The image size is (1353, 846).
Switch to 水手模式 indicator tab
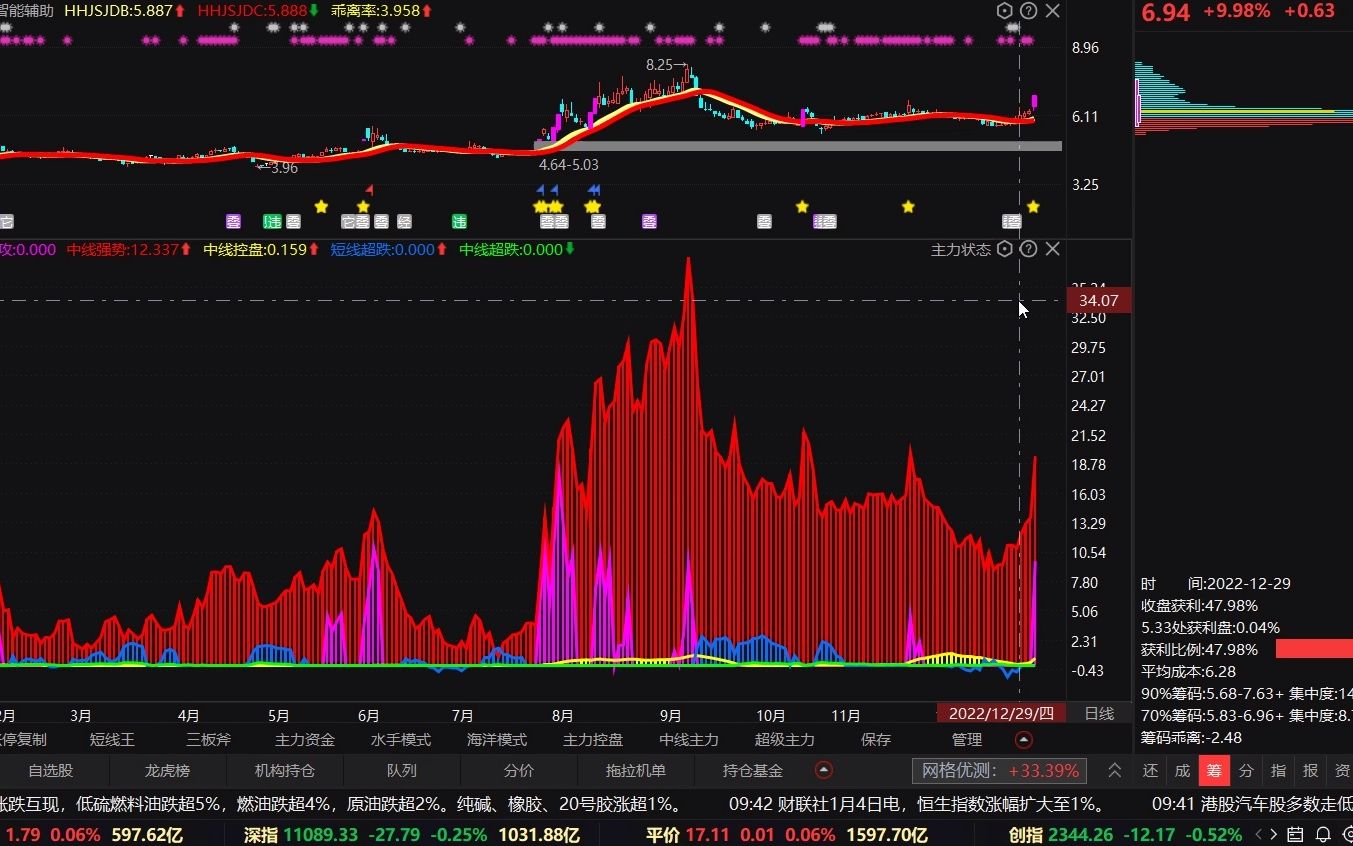pyautogui.click(x=401, y=740)
